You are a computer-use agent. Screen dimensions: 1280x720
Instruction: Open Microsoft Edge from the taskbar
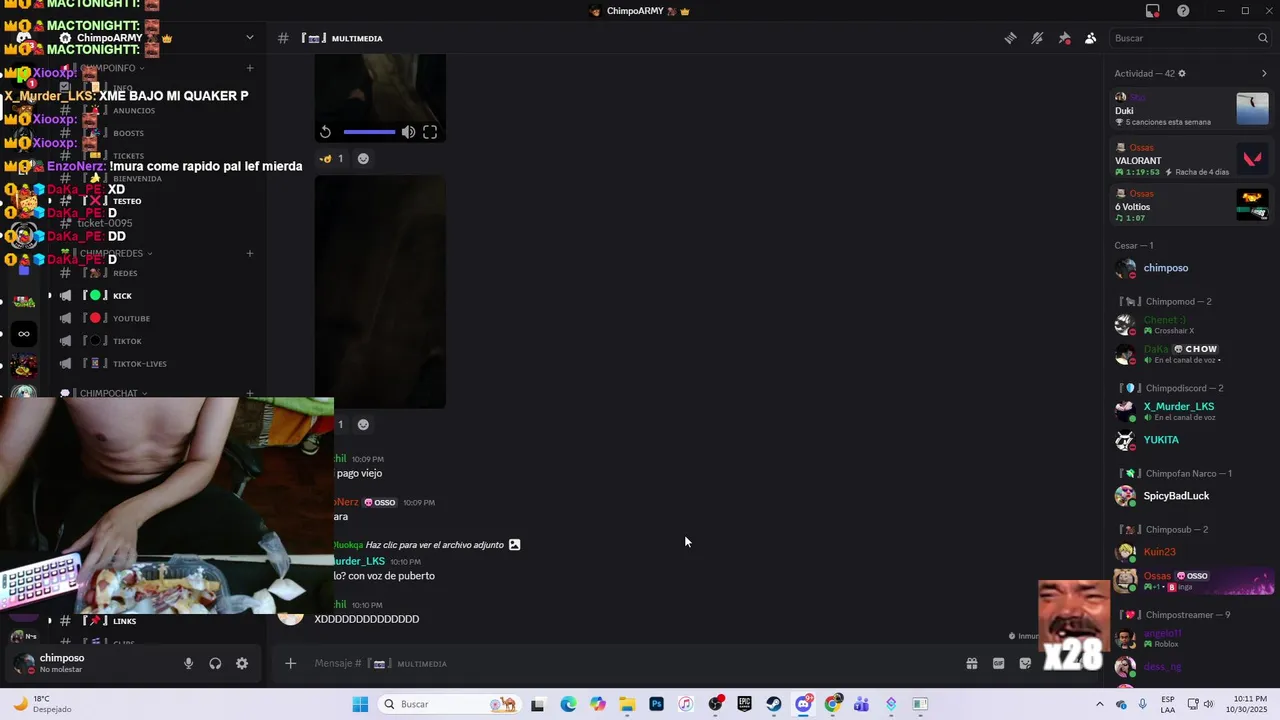(568, 704)
